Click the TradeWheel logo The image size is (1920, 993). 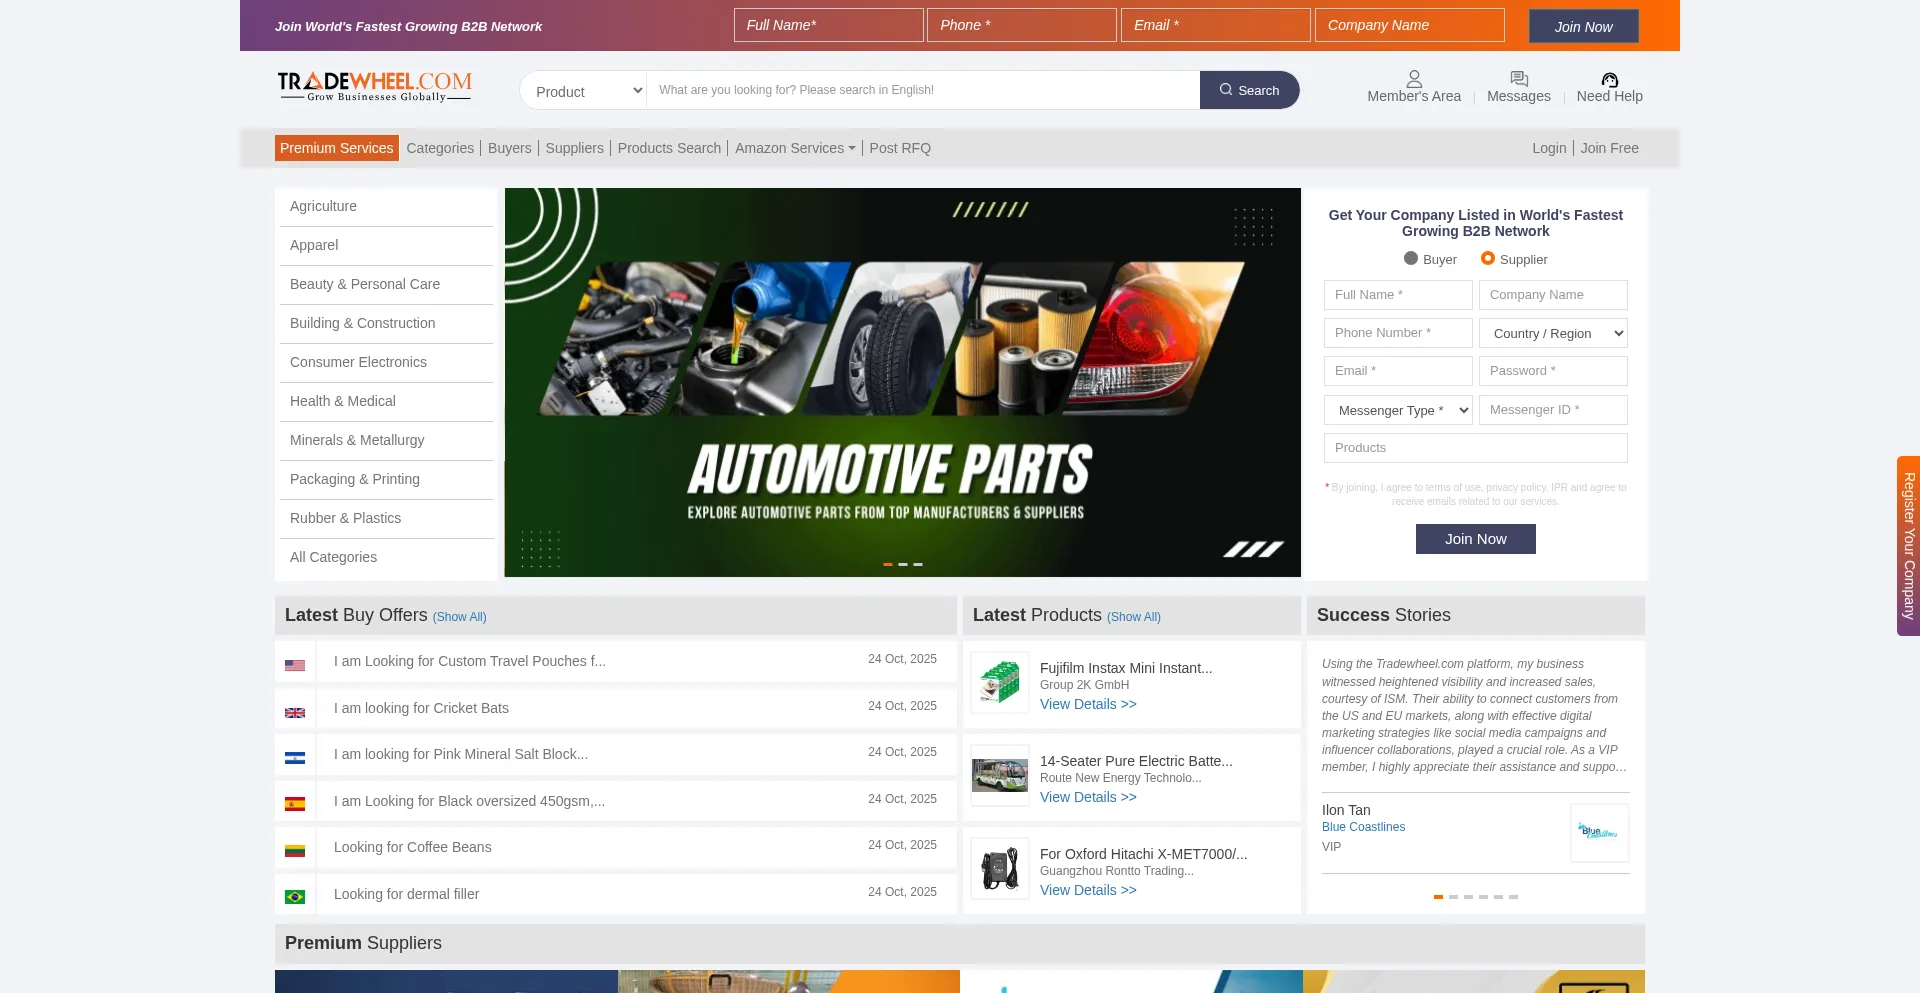(x=375, y=87)
